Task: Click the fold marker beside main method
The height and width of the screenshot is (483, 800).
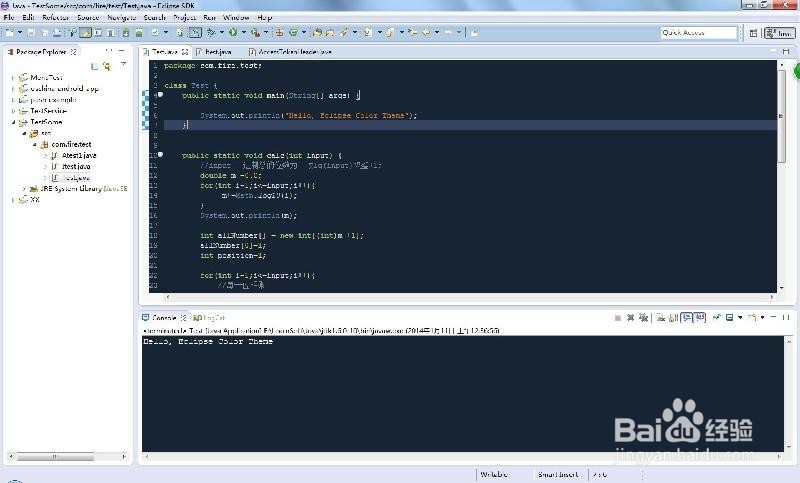Action: 160,95
